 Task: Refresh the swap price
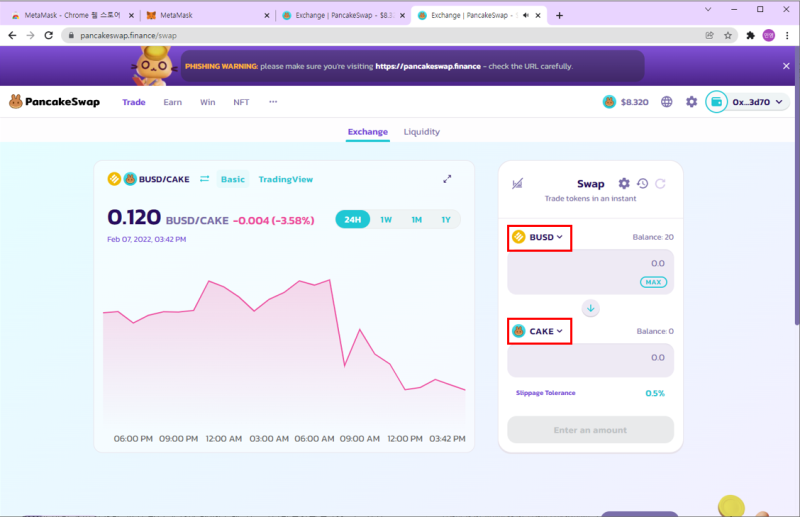660,183
